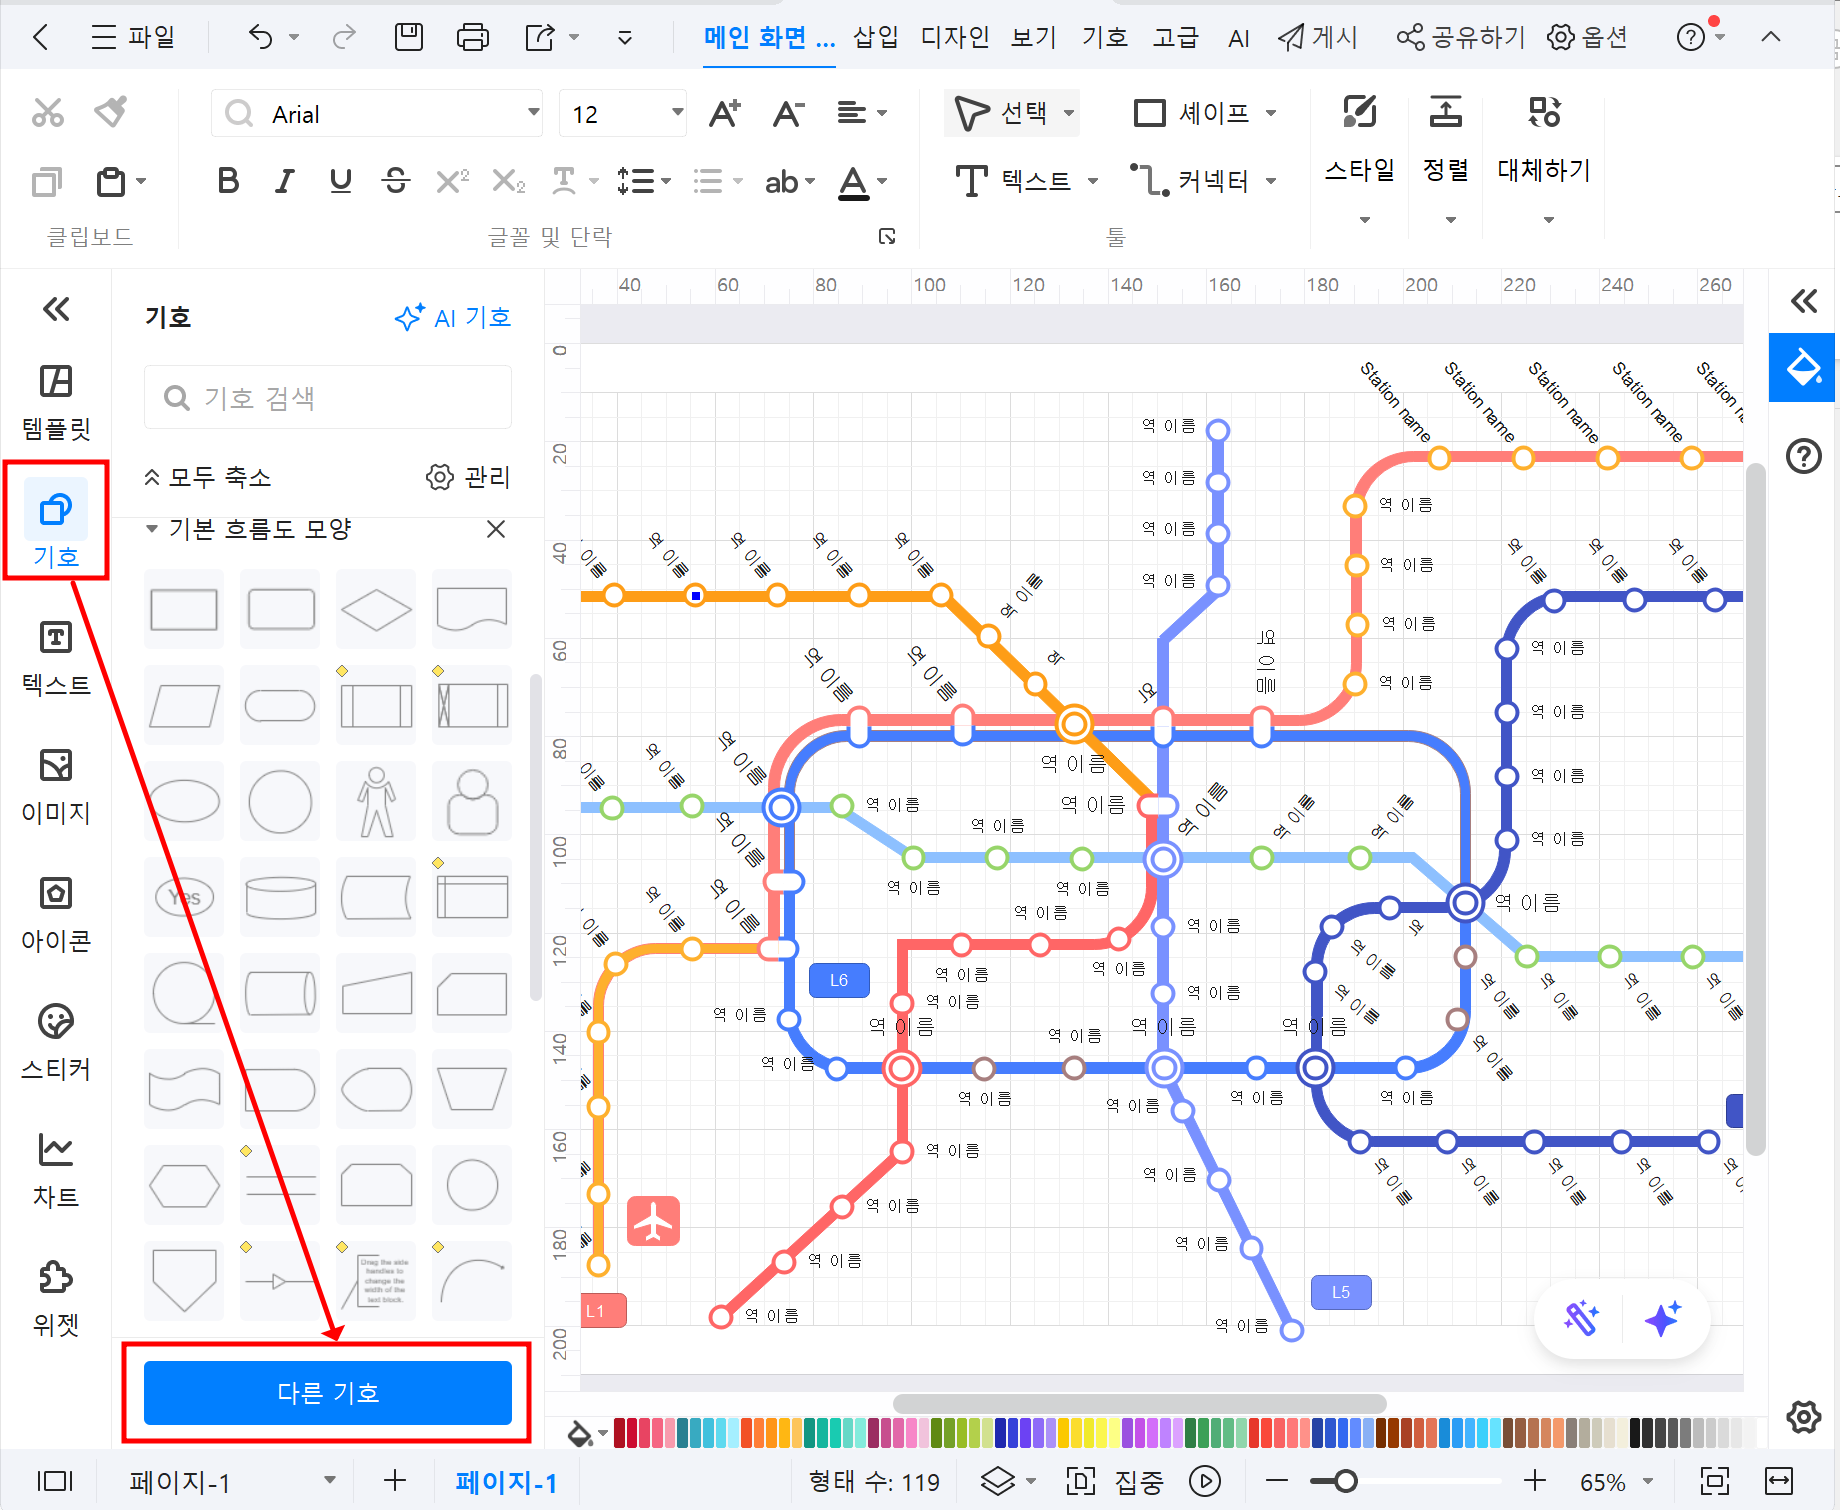Open the 파일 menu
1840x1510 pixels.
click(133, 38)
